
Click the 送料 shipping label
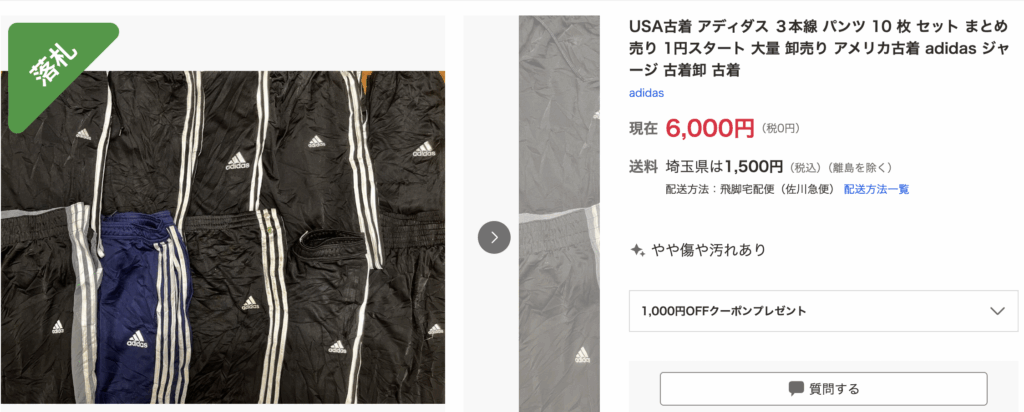pyautogui.click(x=643, y=167)
